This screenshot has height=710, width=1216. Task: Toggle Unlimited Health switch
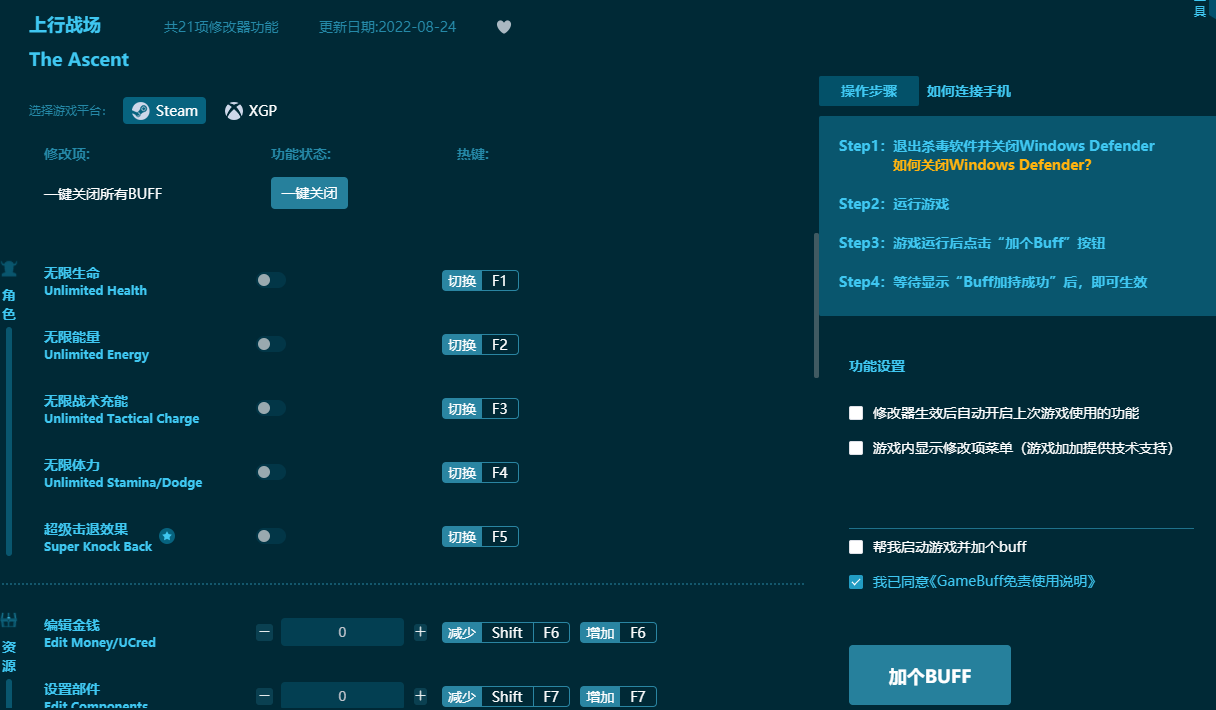(270, 281)
